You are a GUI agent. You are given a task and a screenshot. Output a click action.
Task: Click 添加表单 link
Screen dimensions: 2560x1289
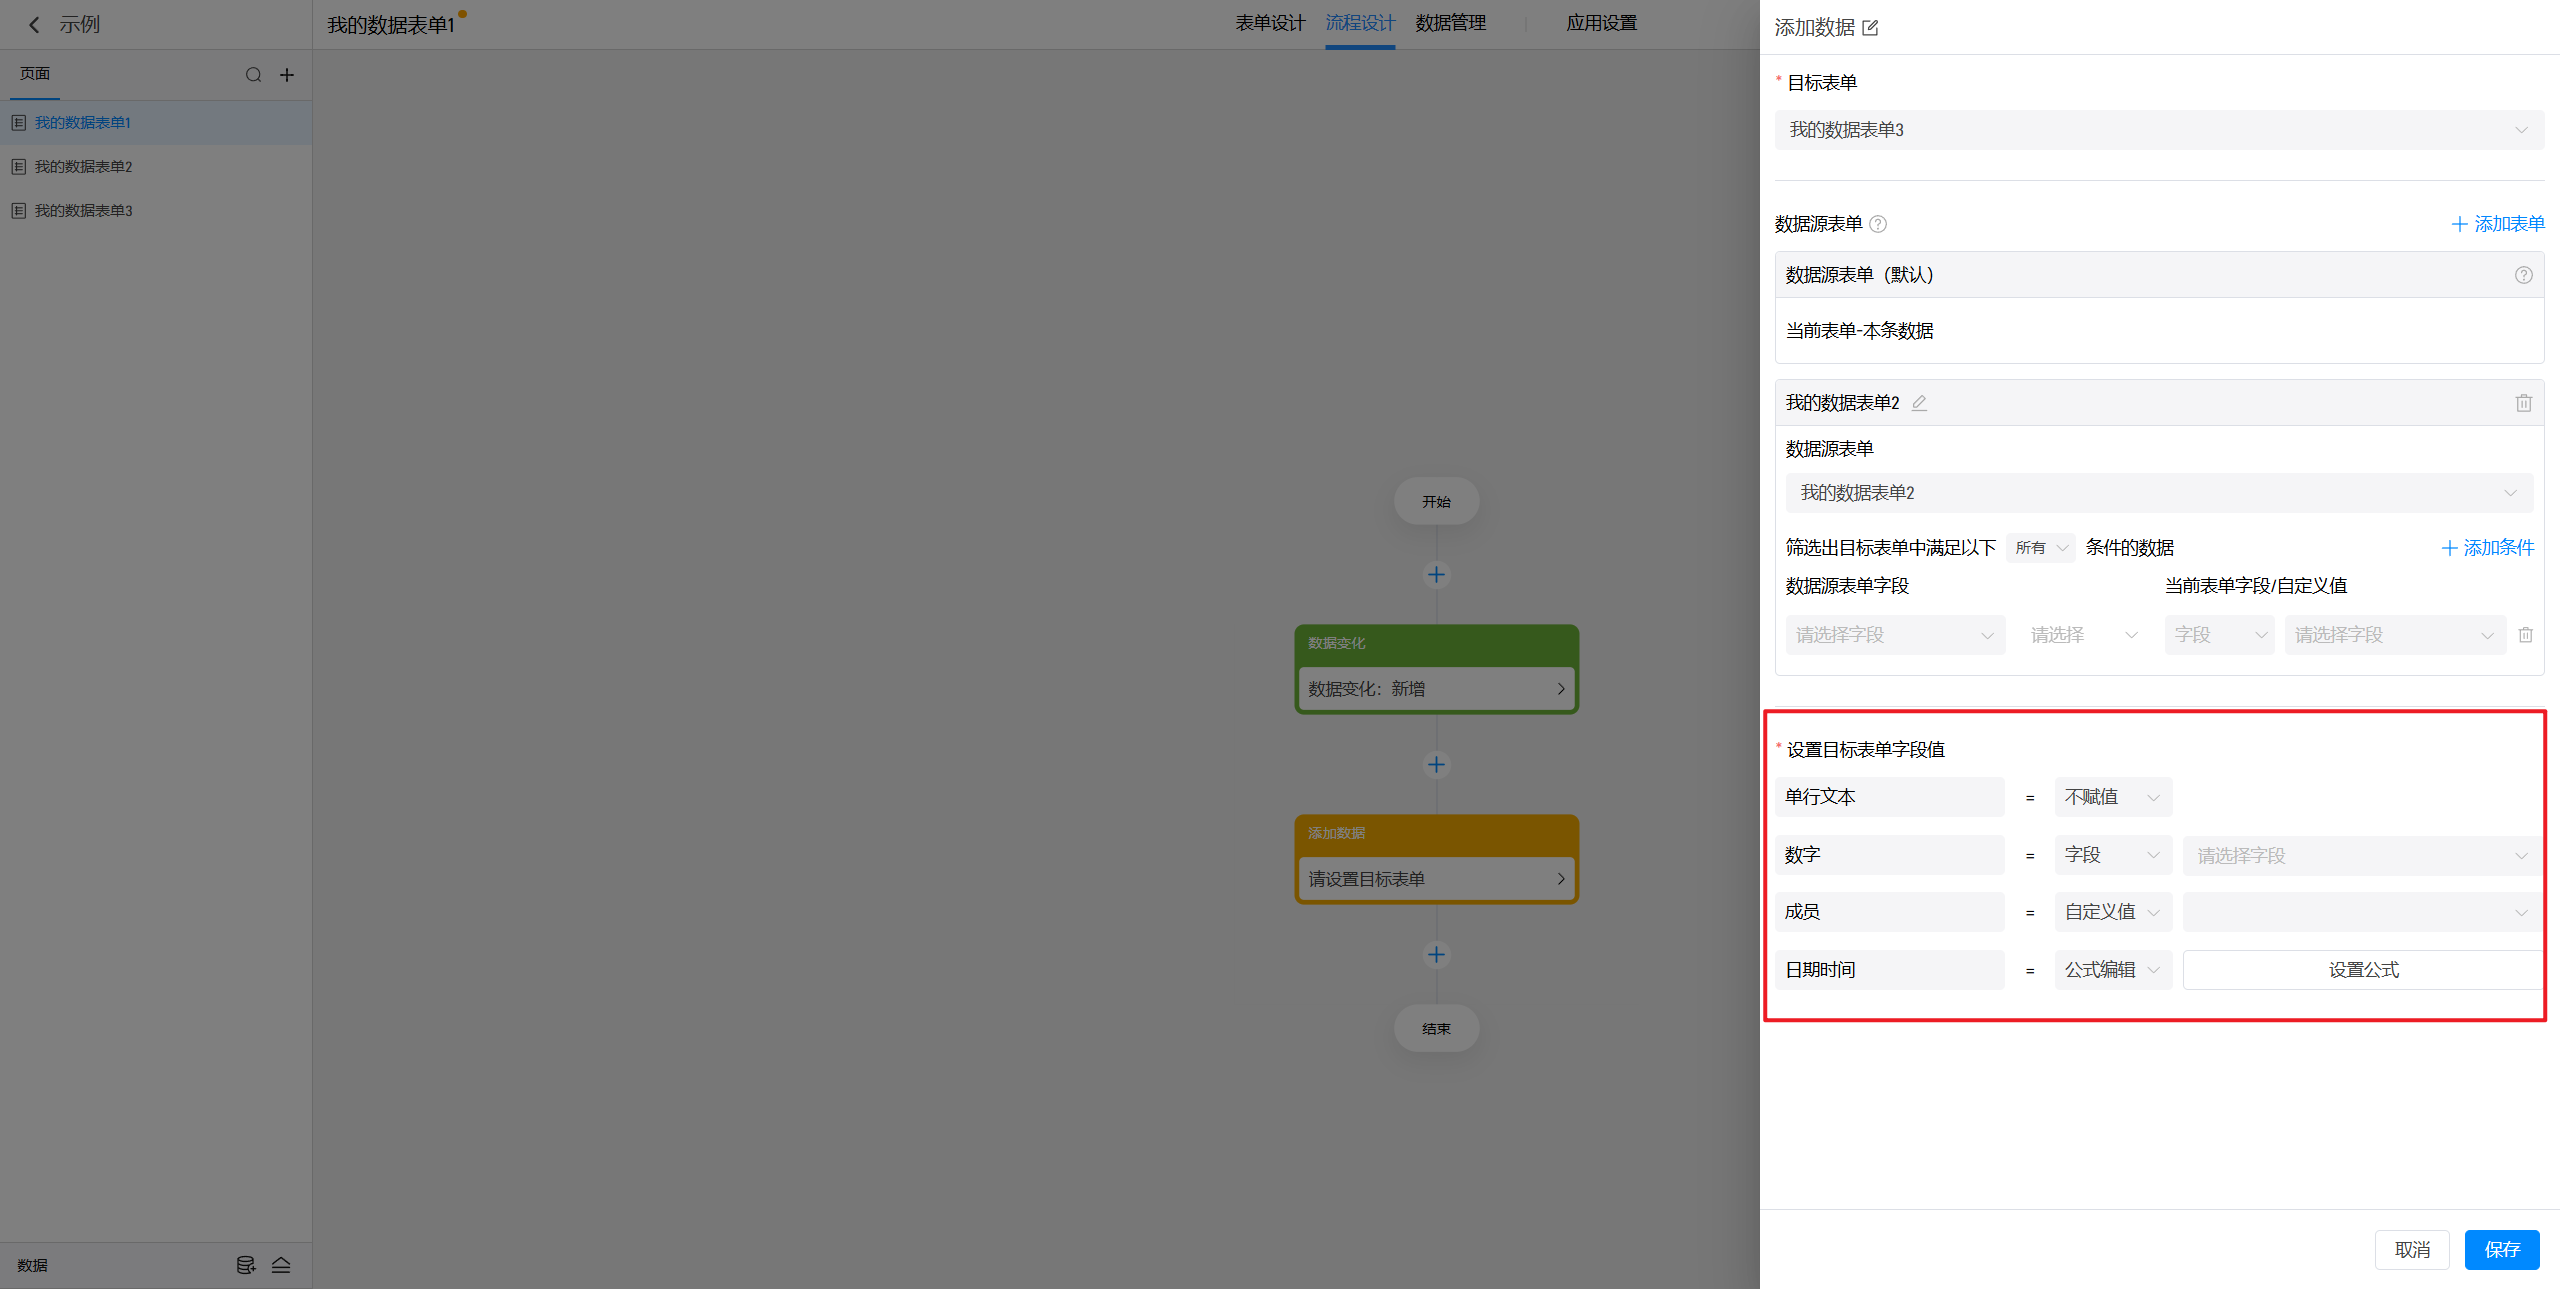click(x=2497, y=224)
